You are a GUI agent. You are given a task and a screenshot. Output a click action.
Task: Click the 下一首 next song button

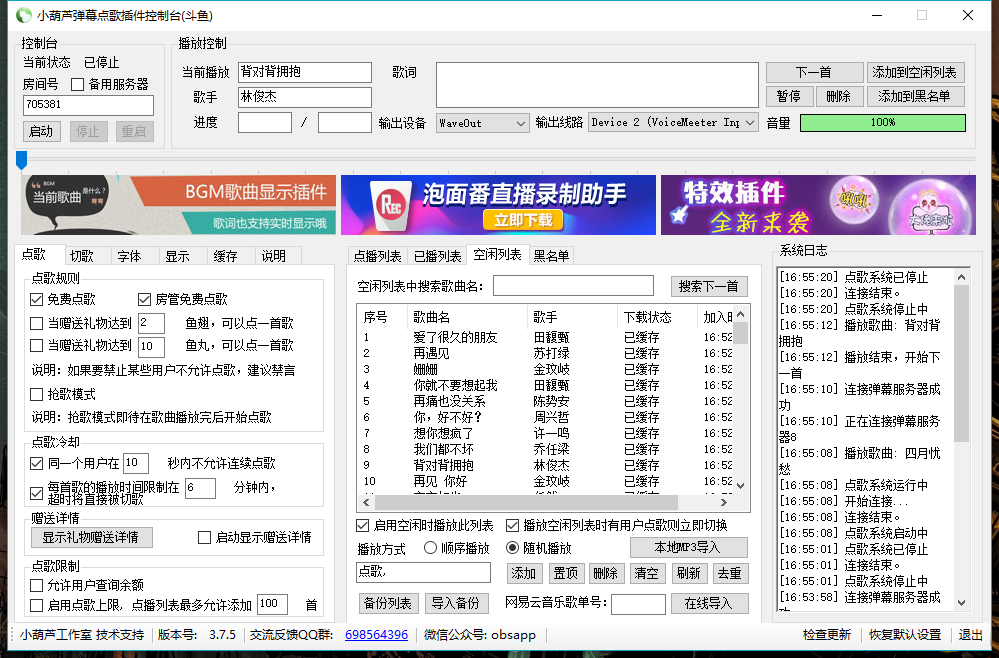tap(815, 71)
